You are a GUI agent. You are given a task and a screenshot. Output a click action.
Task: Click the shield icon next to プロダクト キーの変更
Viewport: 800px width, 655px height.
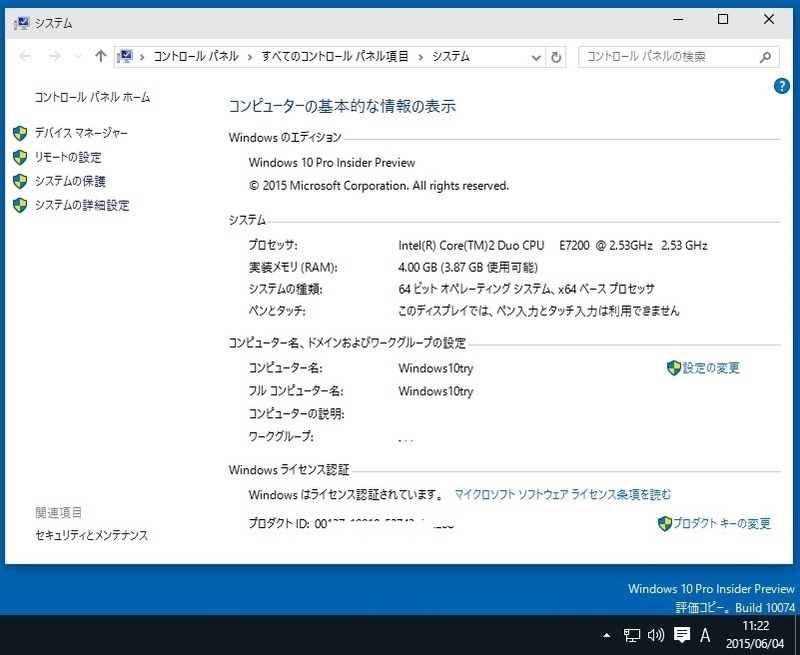coord(665,523)
